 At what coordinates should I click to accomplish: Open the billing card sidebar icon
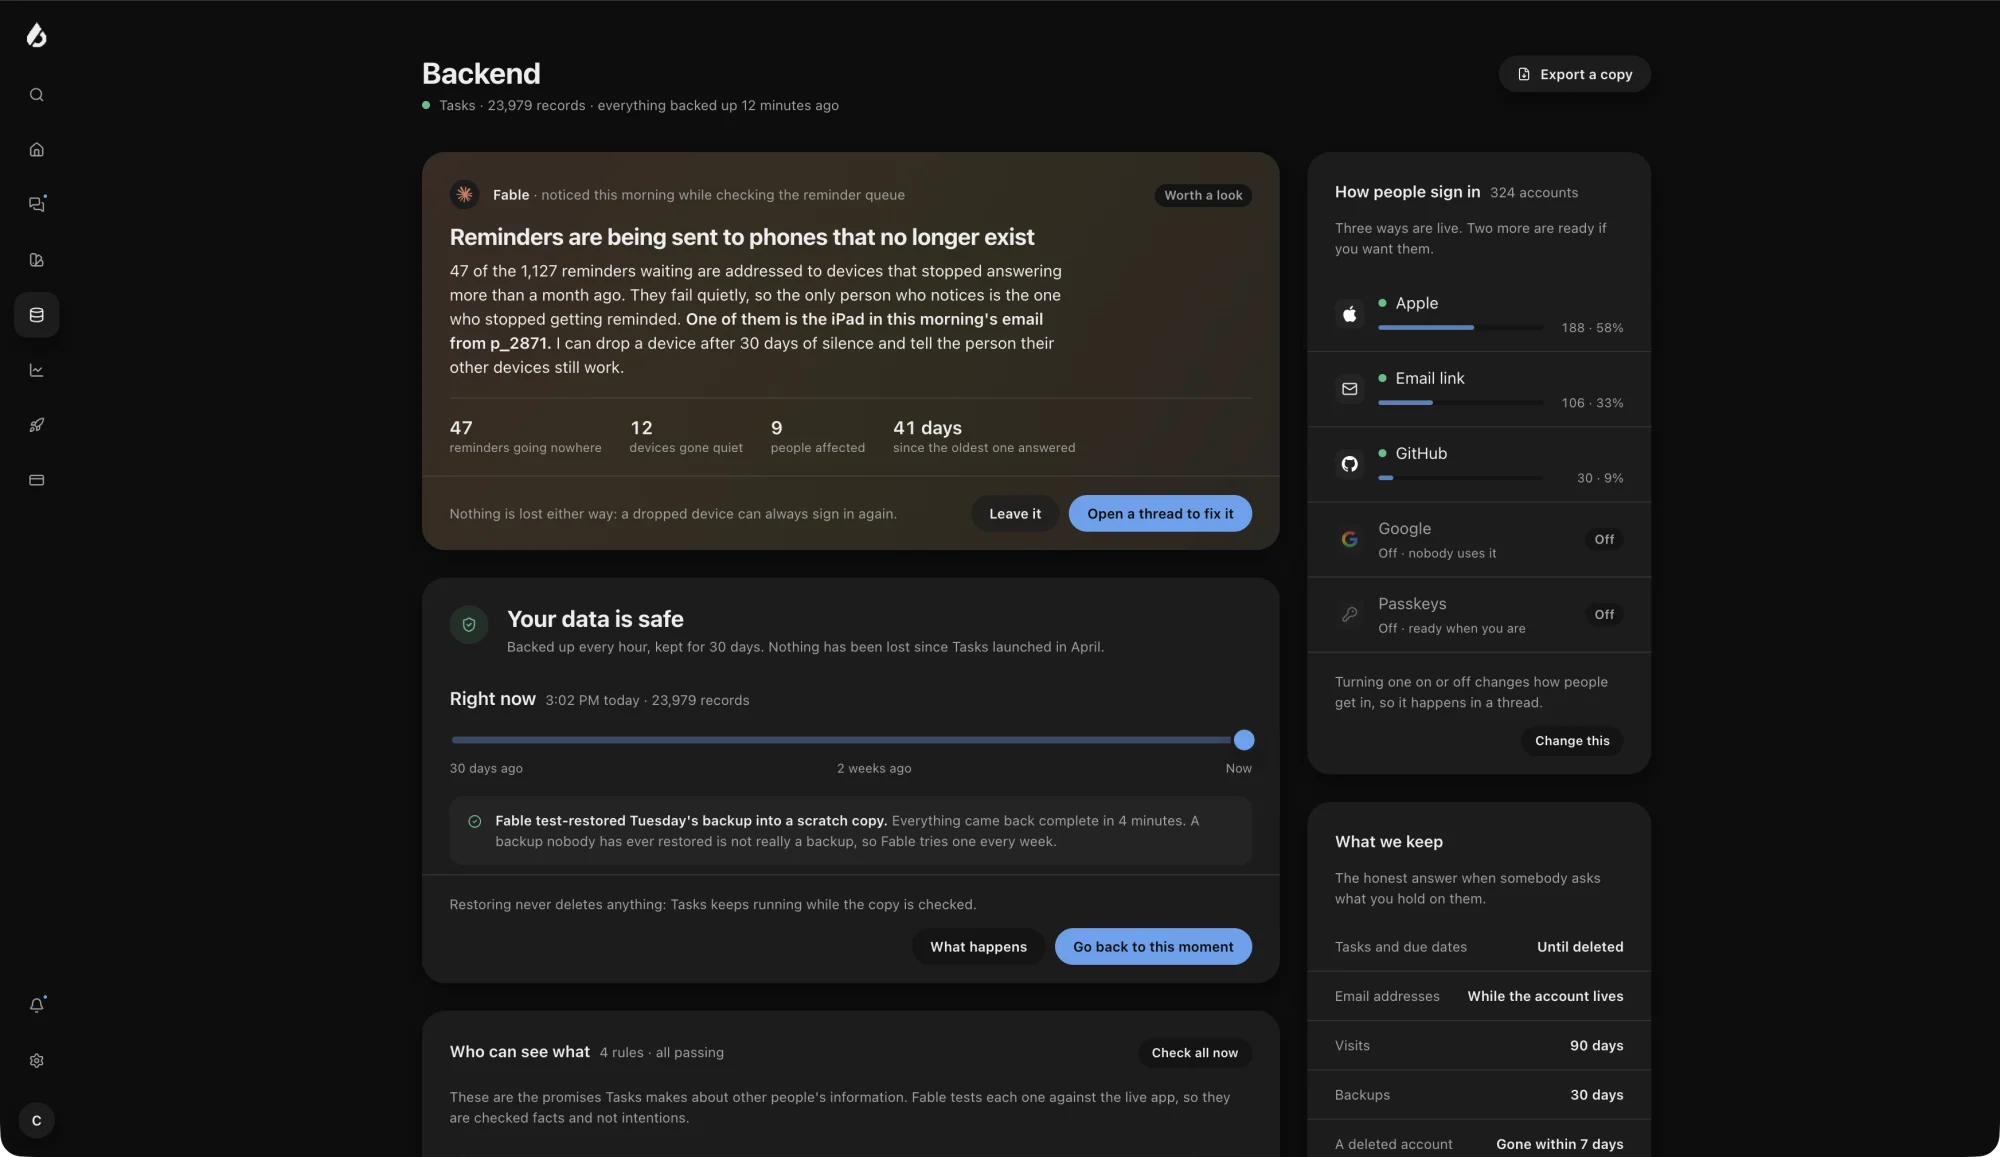tap(36, 480)
